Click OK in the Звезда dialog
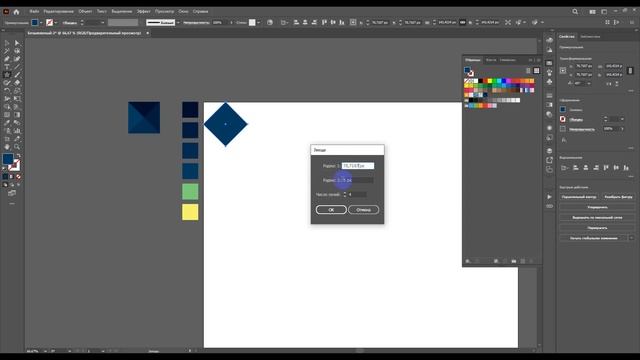Image resolution: width=640 pixels, height=360 pixels. 331,210
